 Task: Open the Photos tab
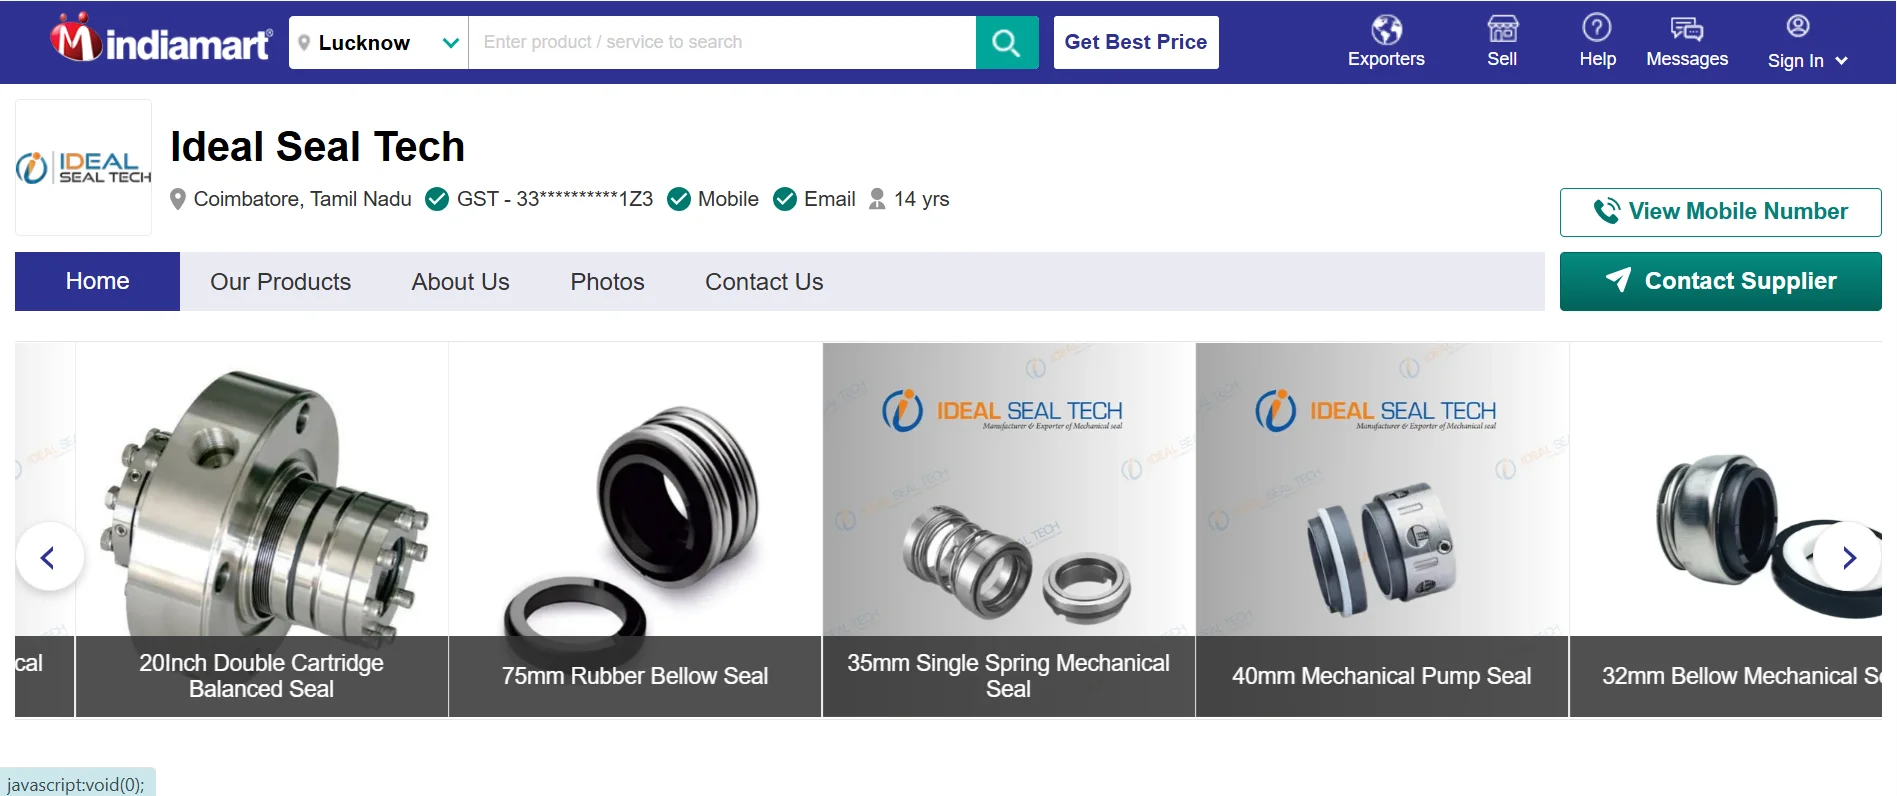tap(607, 281)
